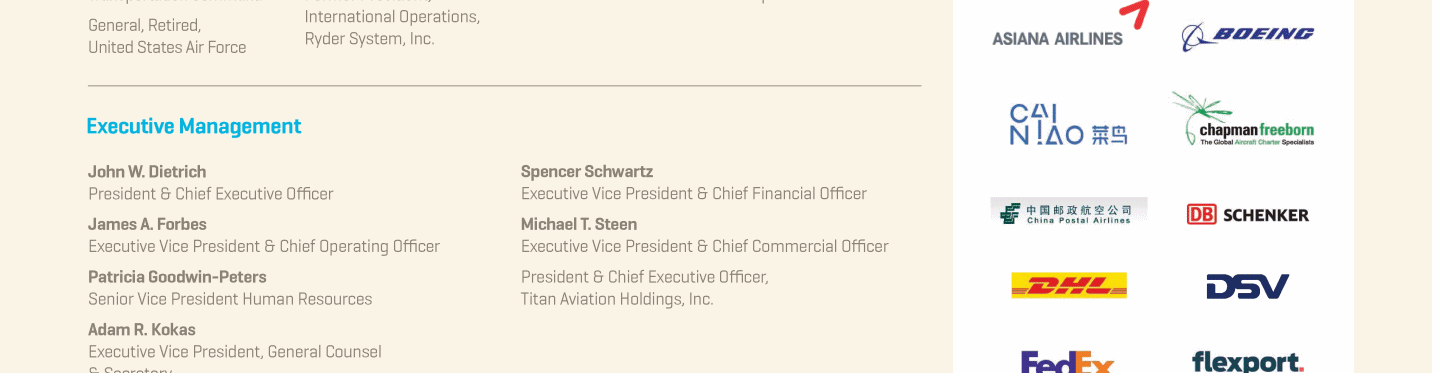Click the Titan Aviation Holdings, Inc. text
The image size is (1440, 373).
617,299
